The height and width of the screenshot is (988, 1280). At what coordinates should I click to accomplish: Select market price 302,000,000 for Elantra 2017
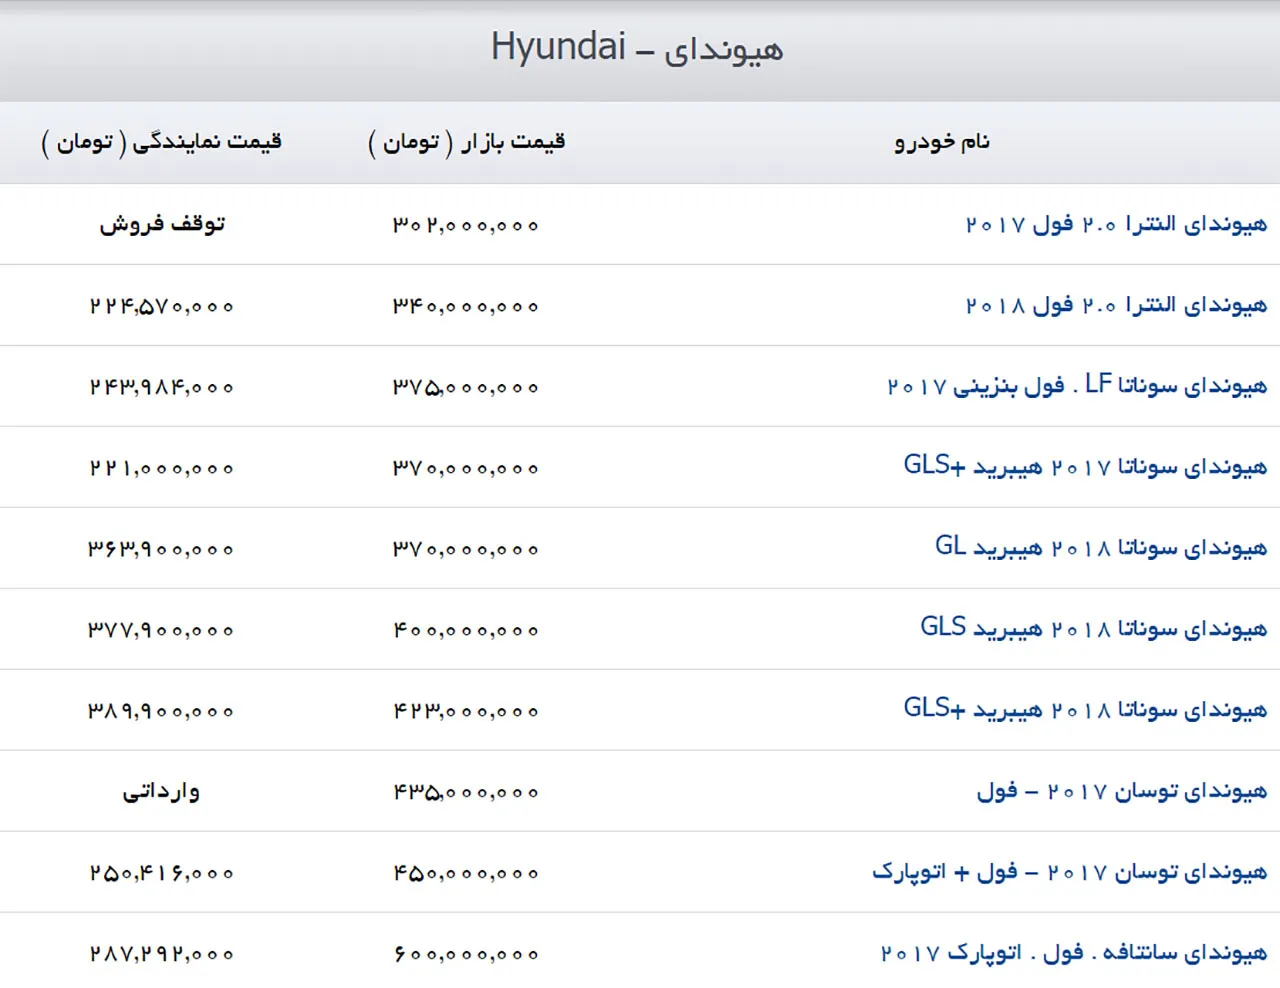coord(465,226)
